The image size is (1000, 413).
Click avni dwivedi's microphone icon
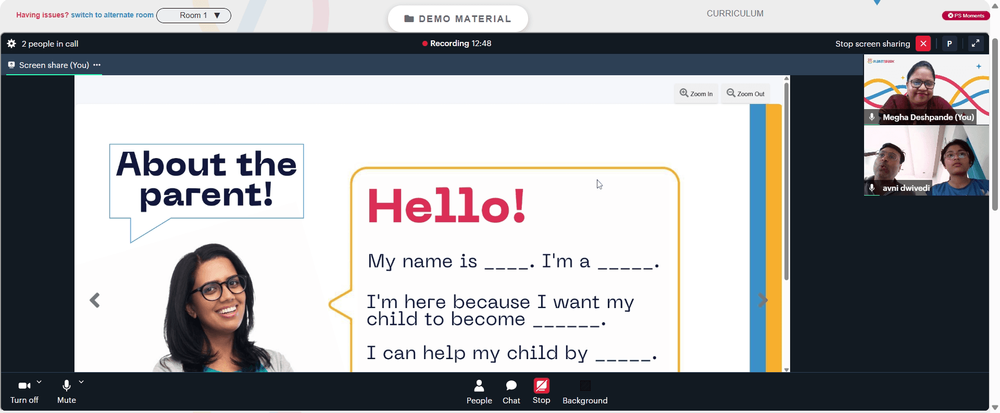[x=872, y=188]
